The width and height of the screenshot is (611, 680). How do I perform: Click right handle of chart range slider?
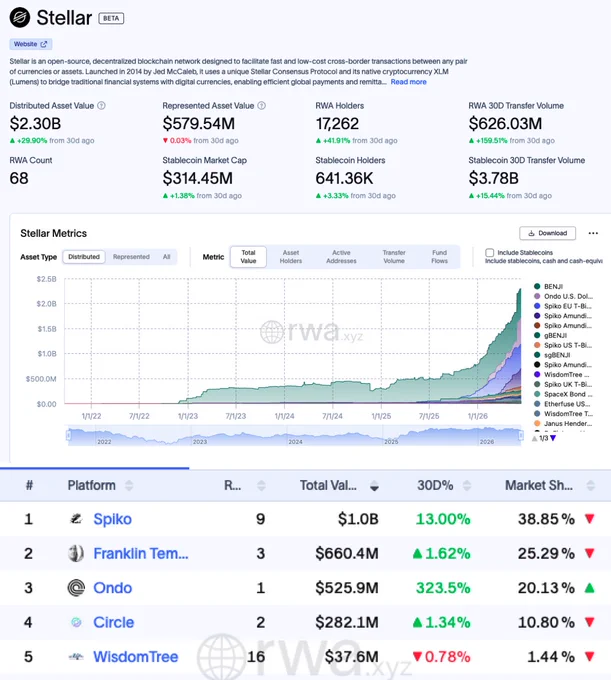(521, 435)
